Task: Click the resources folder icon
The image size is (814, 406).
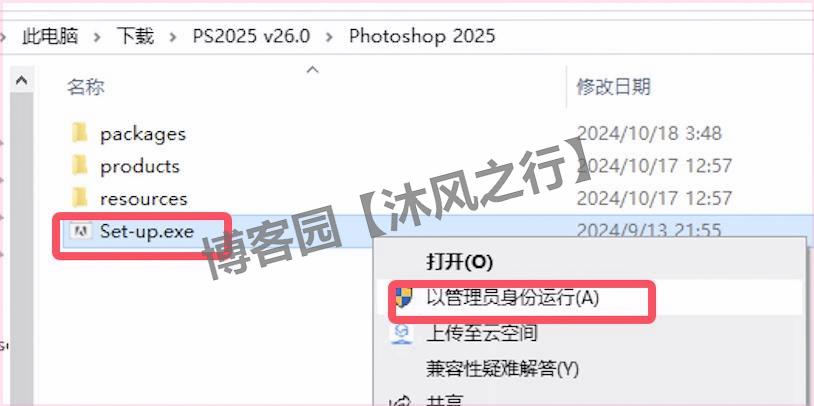Action: click(79, 198)
